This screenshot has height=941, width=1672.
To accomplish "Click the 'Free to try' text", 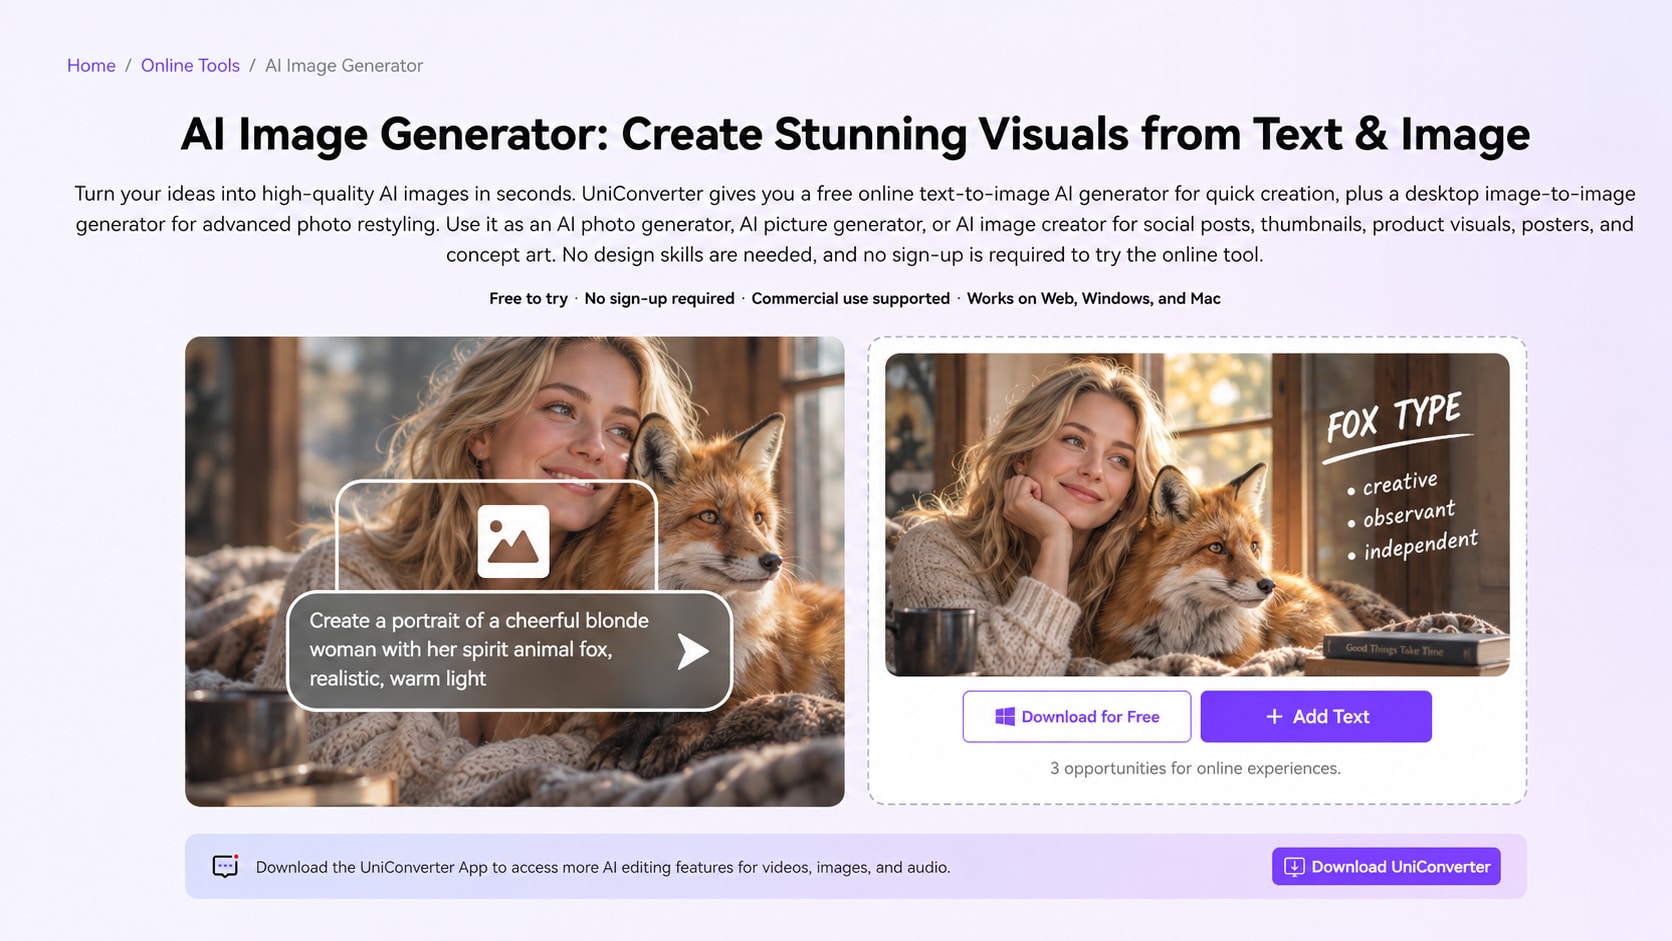I will click(x=528, y=298).
